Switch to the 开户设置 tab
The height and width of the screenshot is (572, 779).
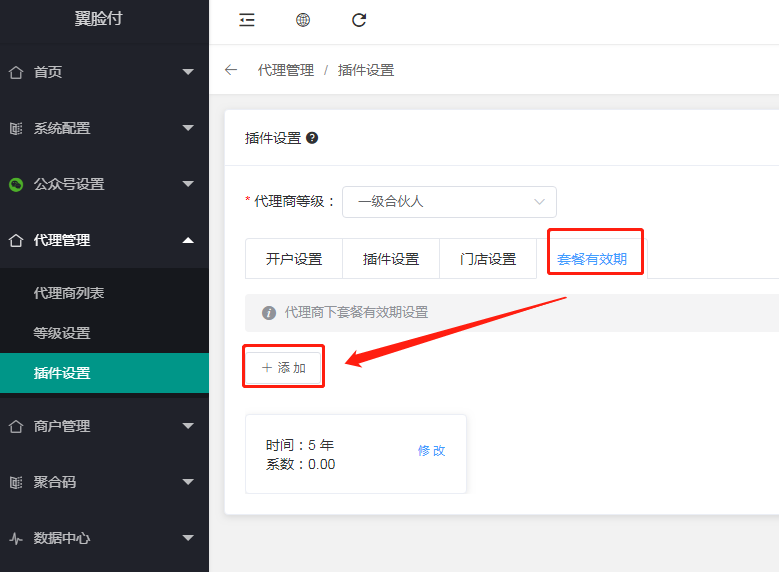[x=294, y=259]
